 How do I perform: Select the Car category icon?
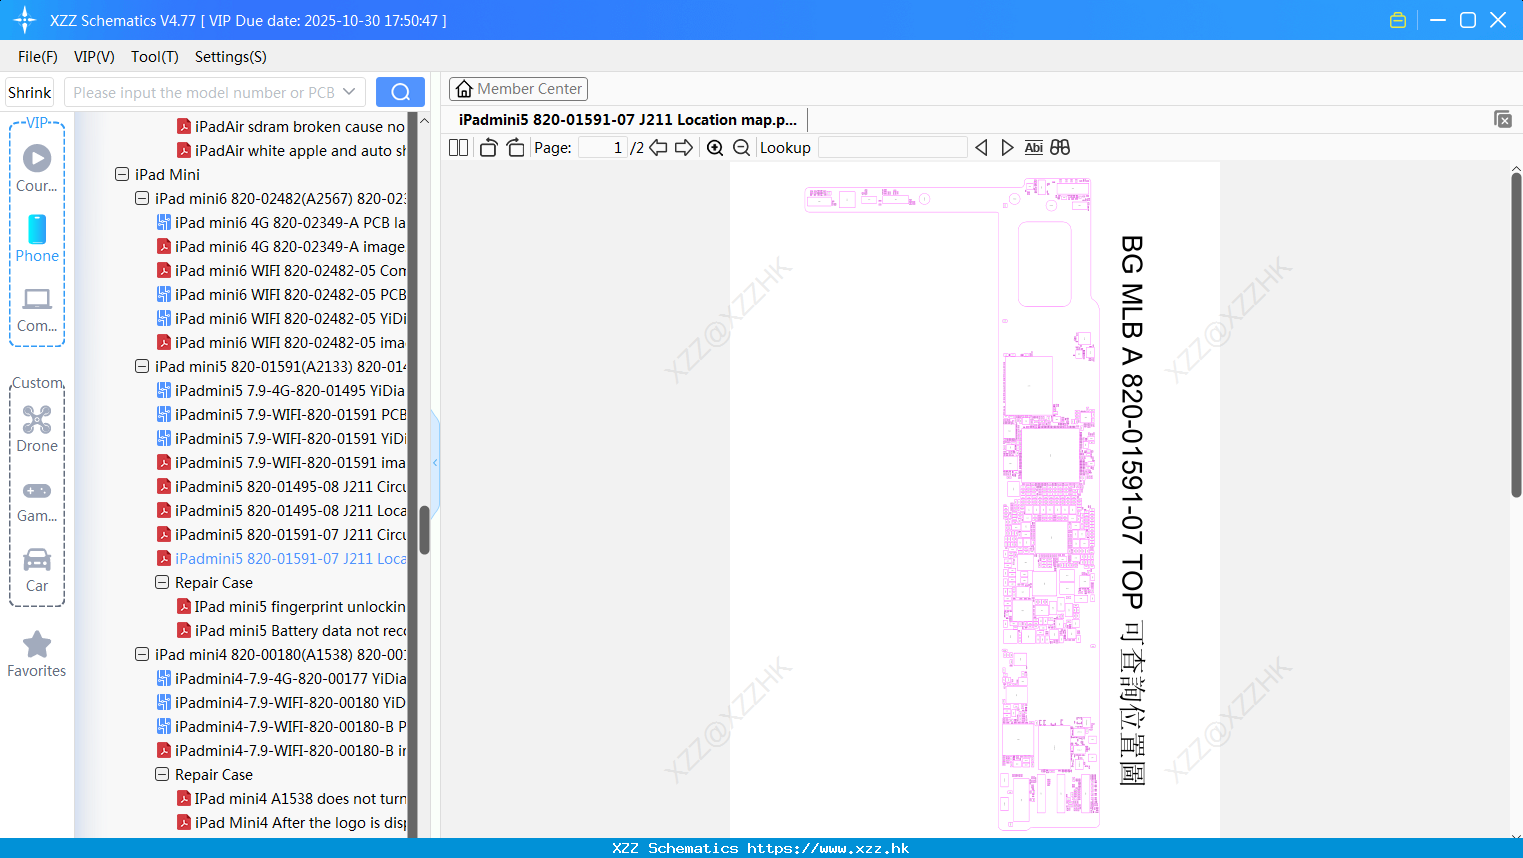pyautogui.click(x=37, y=570)
